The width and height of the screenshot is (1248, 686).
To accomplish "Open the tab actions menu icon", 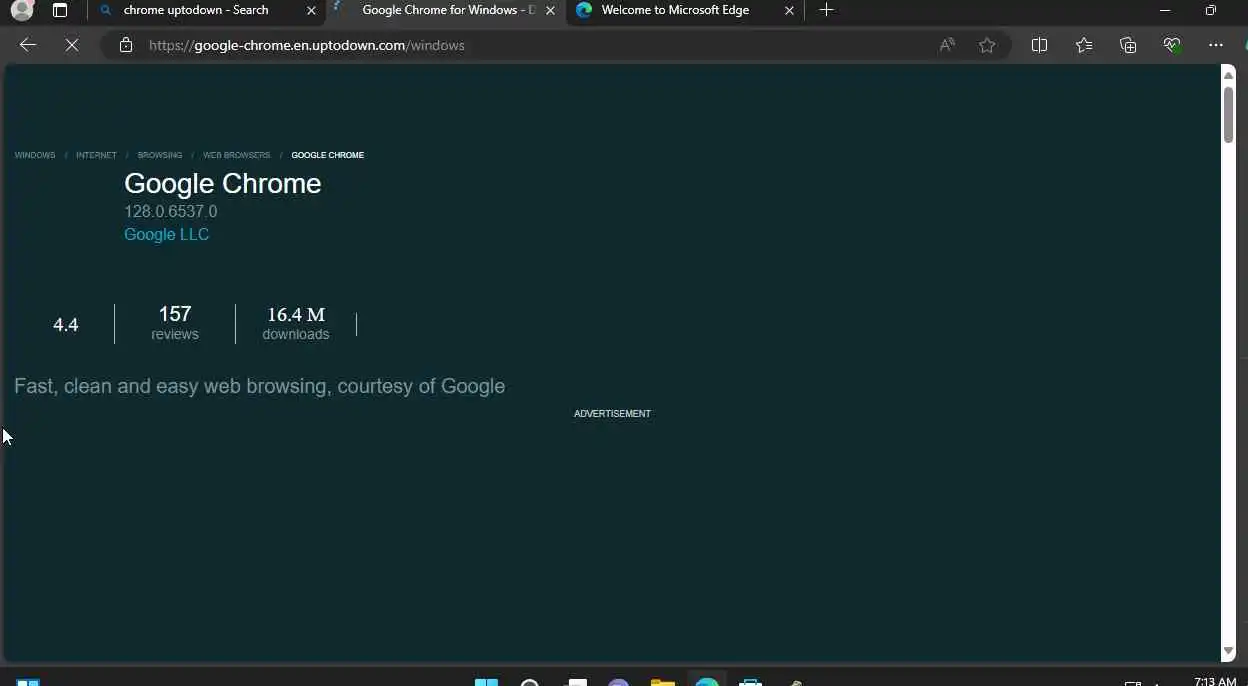I will click(60, 10).
